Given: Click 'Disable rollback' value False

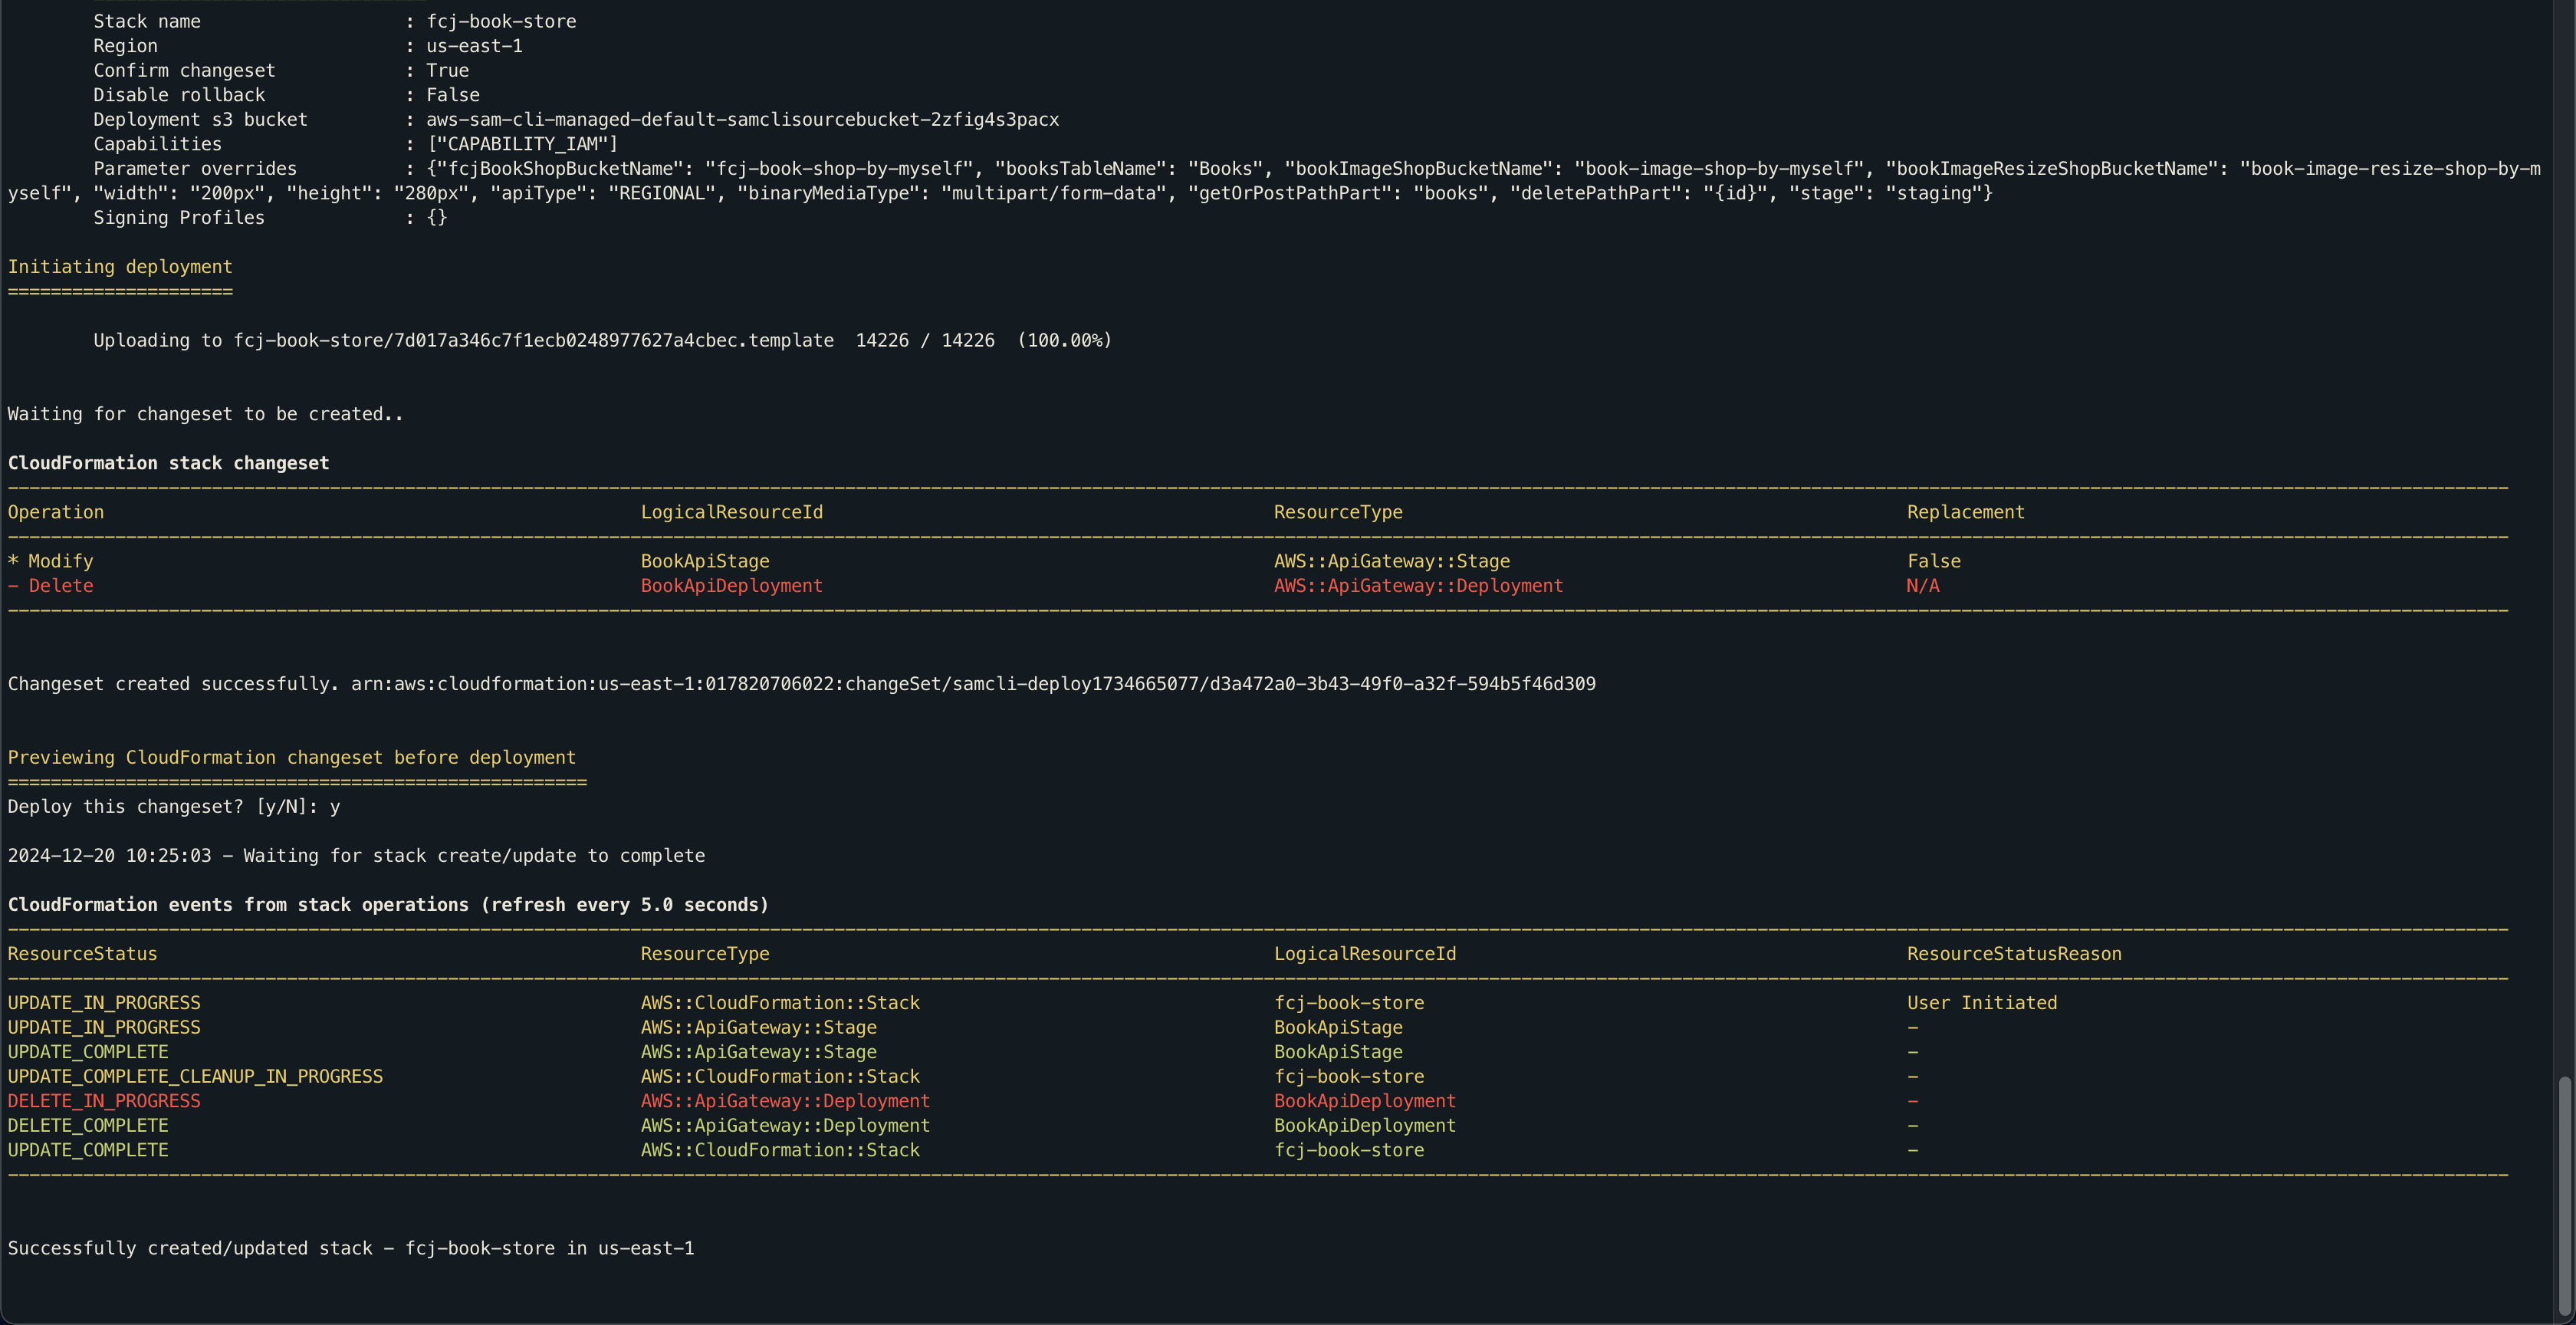Looking at the screenshot, I should pos(453,95).
